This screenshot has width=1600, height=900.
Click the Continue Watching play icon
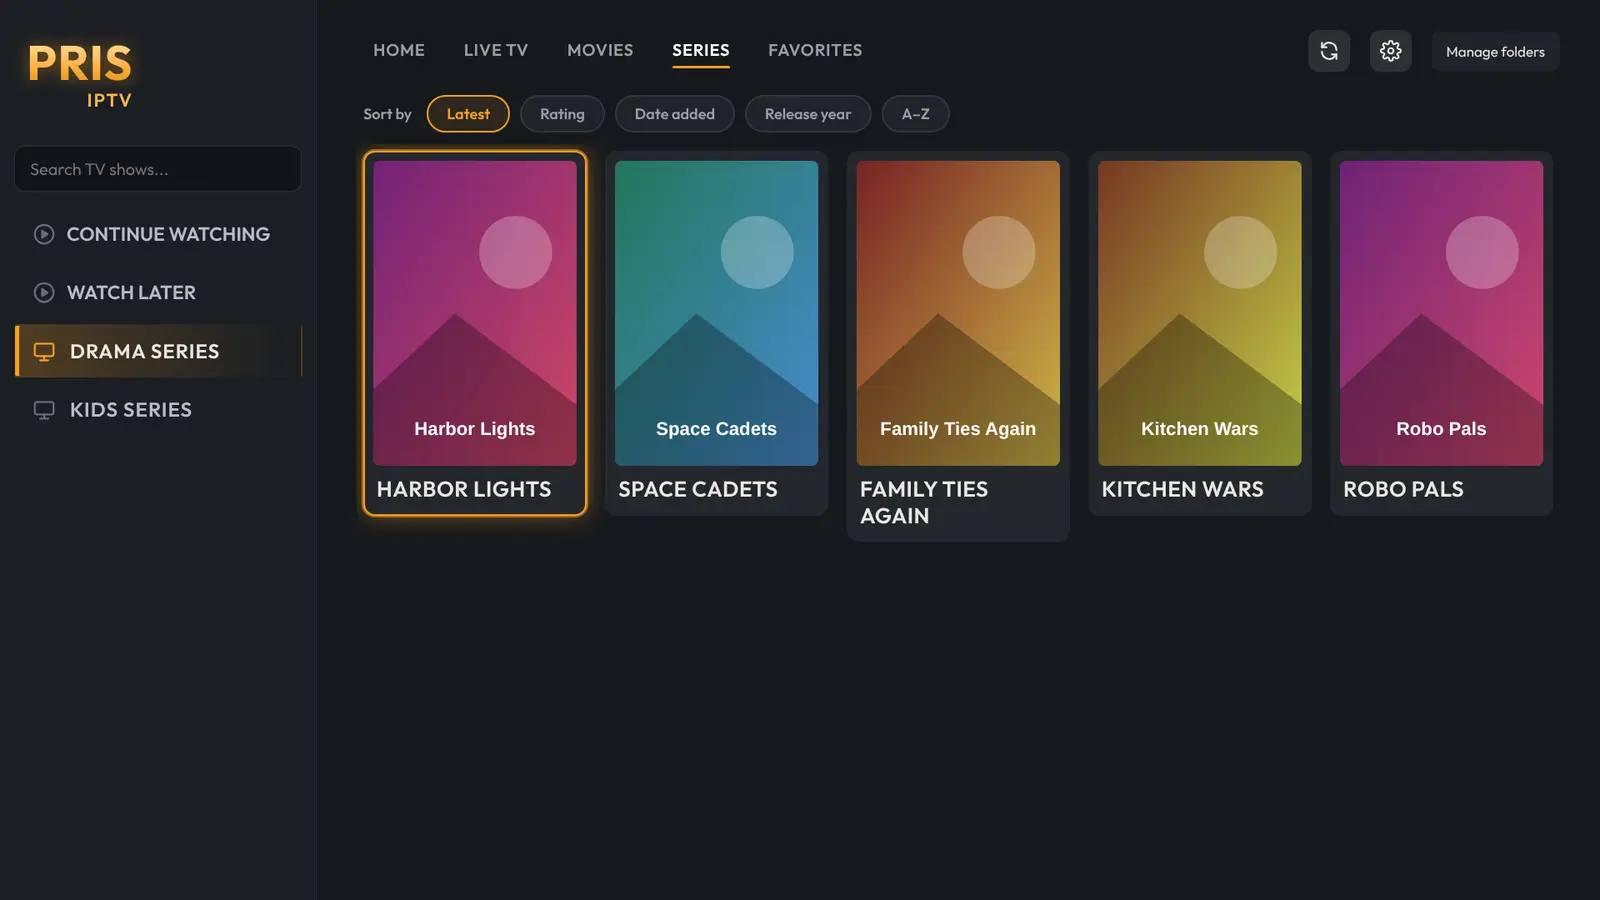coord(44,234)
